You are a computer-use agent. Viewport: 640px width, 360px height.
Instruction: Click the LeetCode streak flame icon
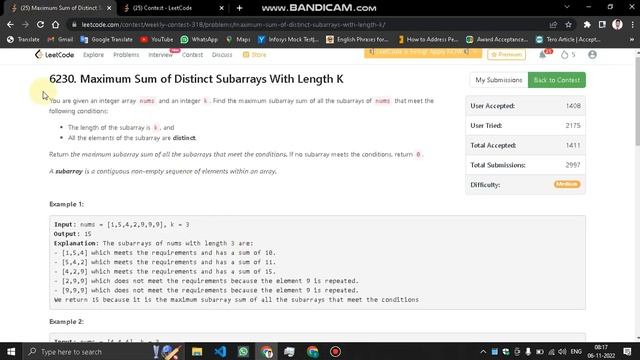(x=564, y=55)
